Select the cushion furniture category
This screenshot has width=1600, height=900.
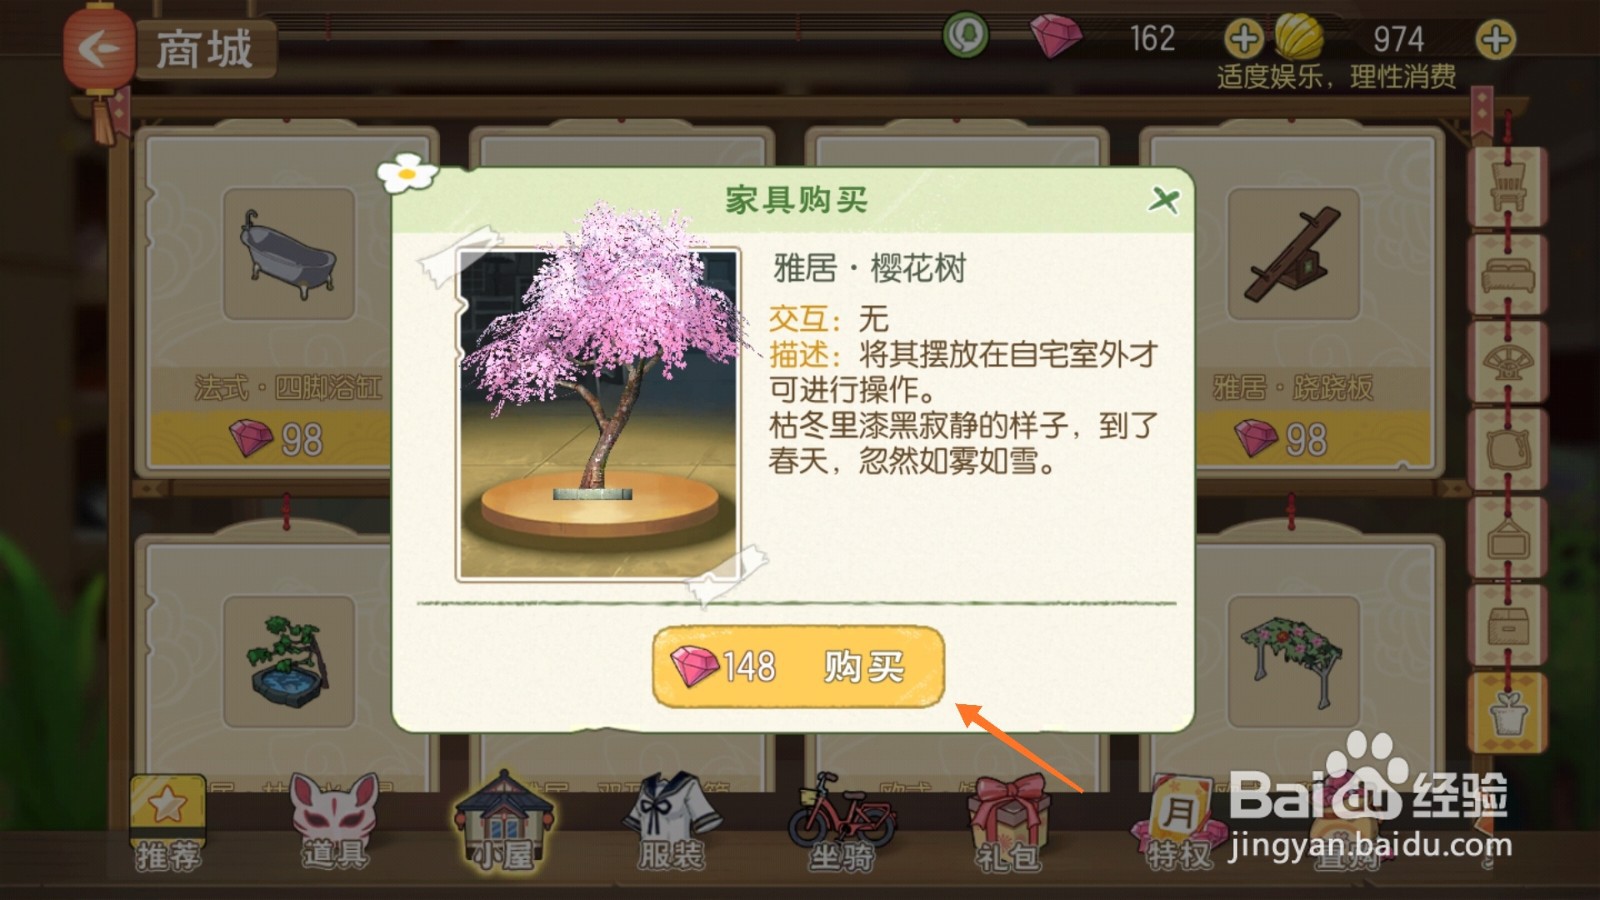[1507, 449]
